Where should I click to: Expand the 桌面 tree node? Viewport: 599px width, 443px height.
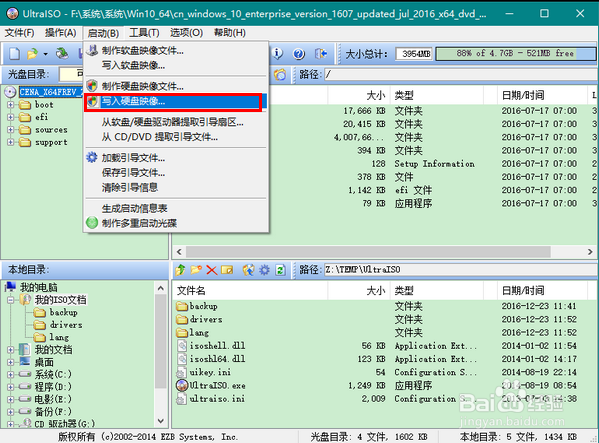click(11, 362)
